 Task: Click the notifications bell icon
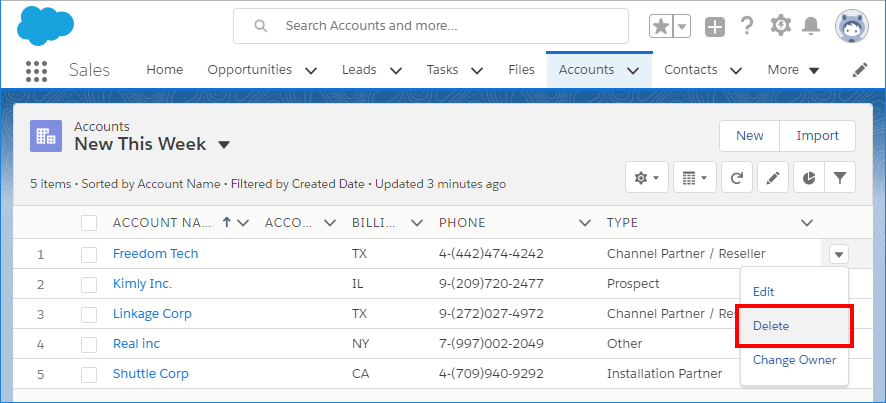pyautogui.click(x=813, y=26)
